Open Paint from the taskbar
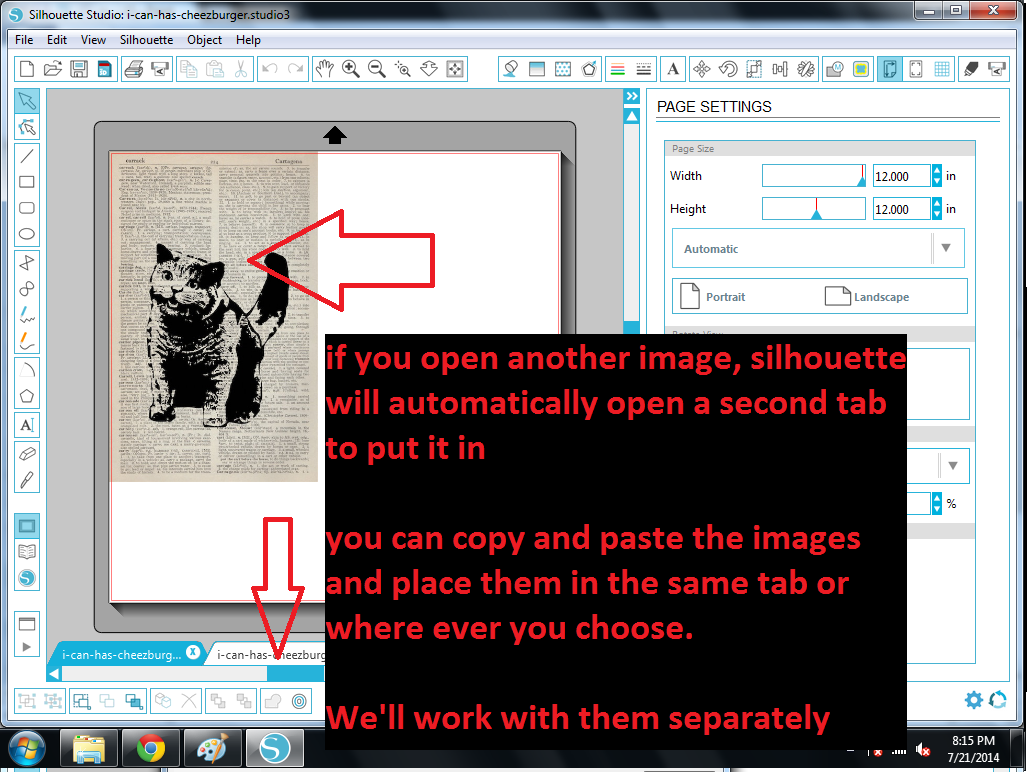 click(x=212, y=748)
